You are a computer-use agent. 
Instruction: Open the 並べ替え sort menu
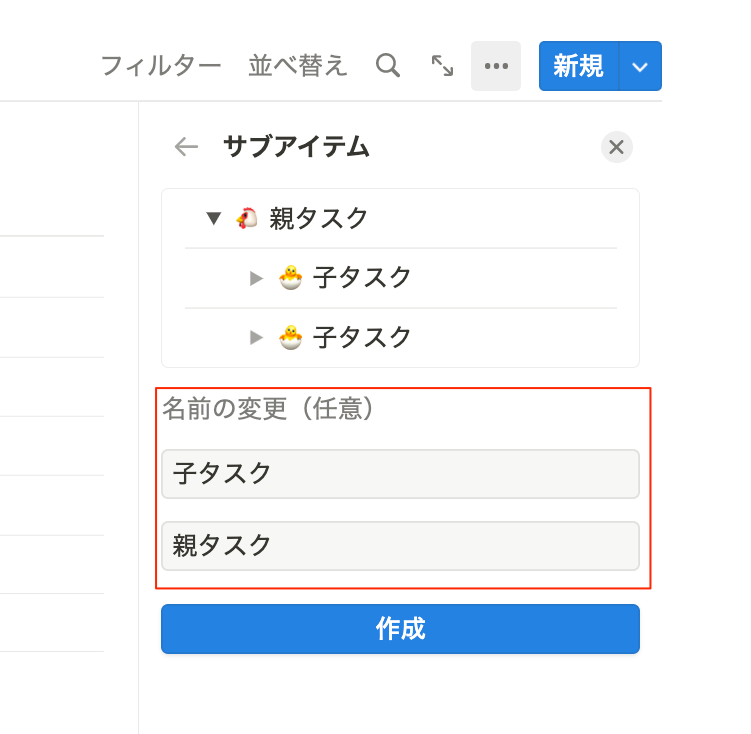[297, 66]
